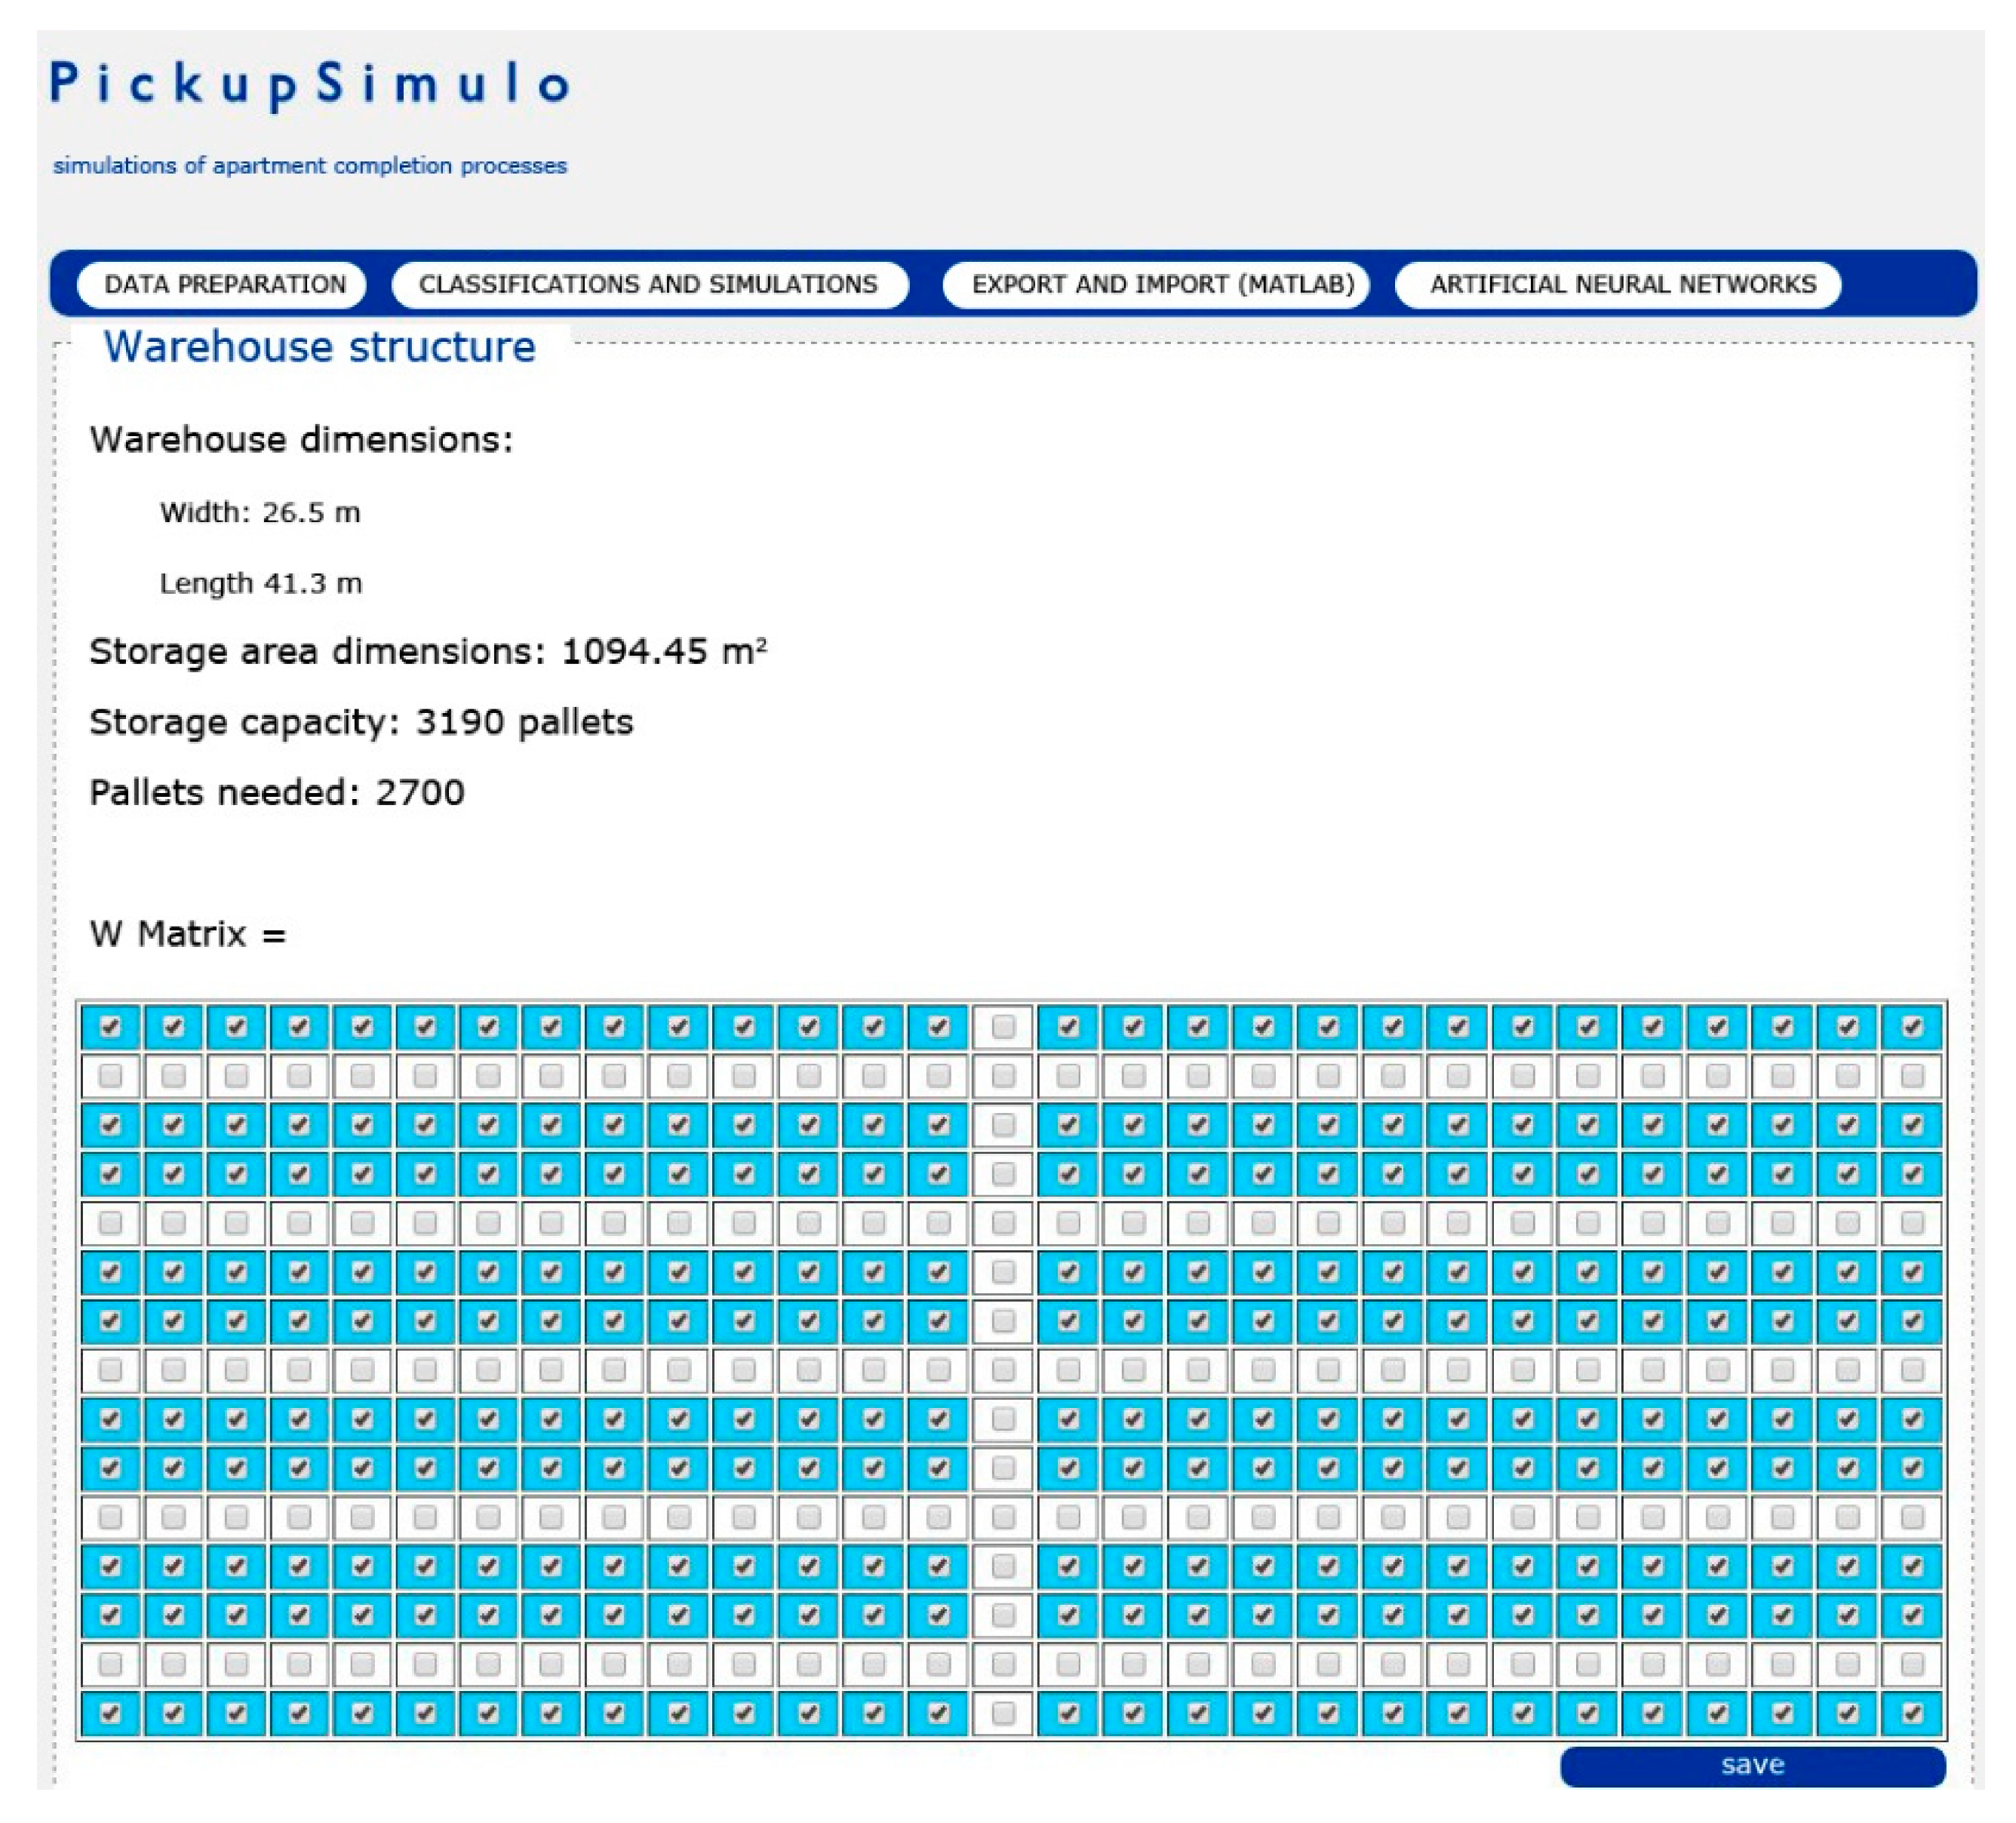Check the unchecked box in top row
The image size is (2016, 1823).
pyautogui.click(x=1003, y=1026)
